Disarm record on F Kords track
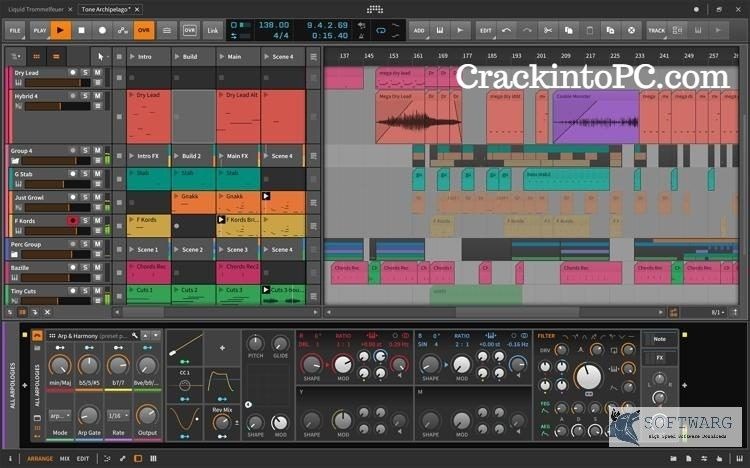 [73, 221]
